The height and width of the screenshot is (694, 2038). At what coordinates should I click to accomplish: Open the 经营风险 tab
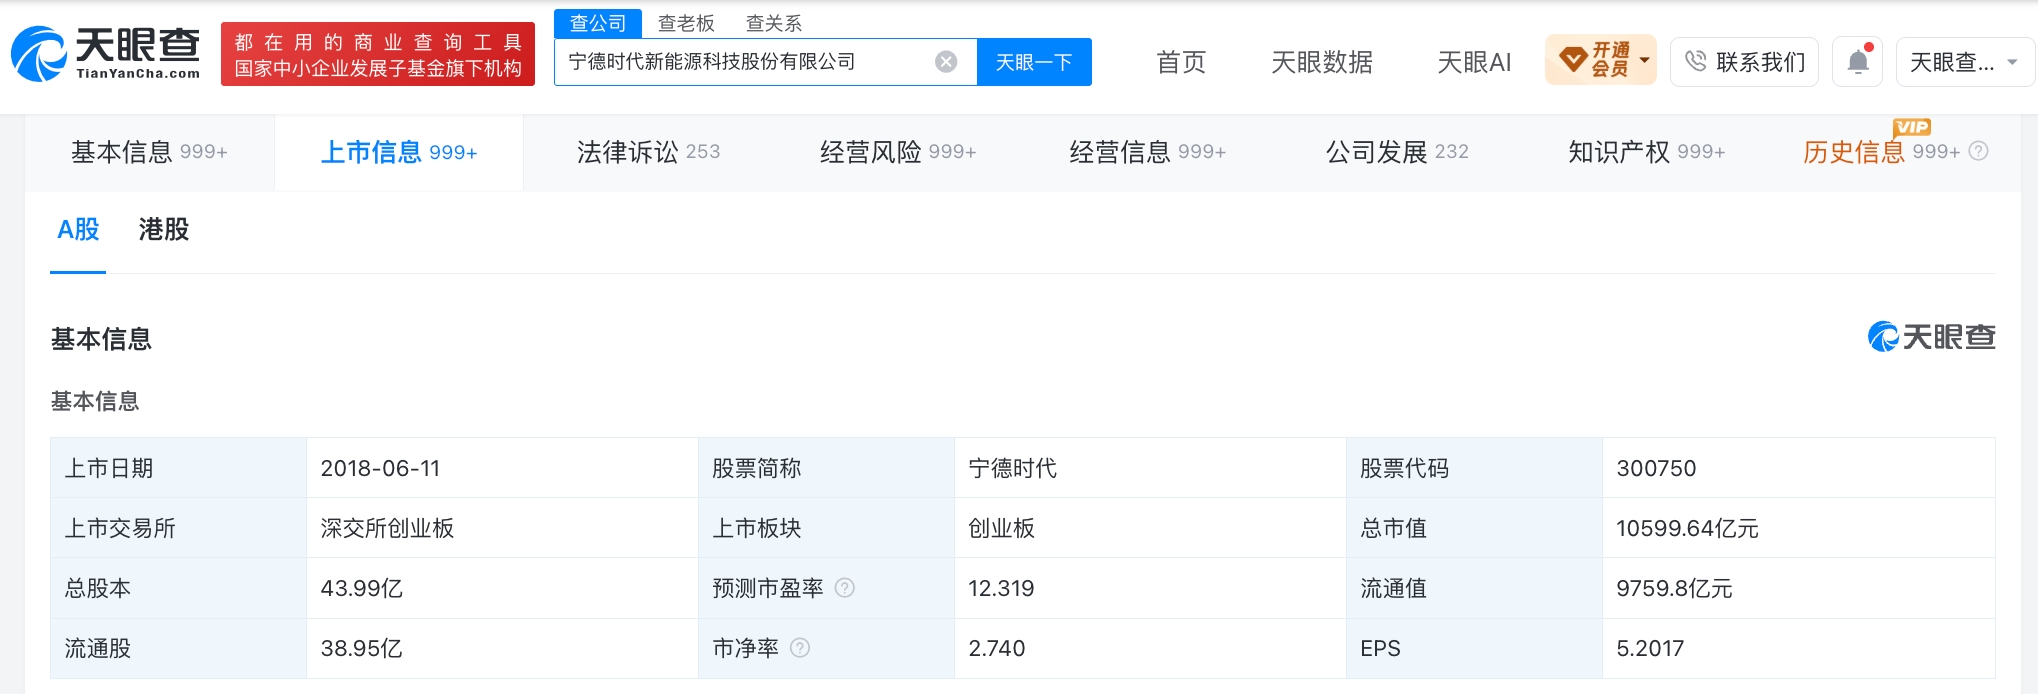point(898,152)
